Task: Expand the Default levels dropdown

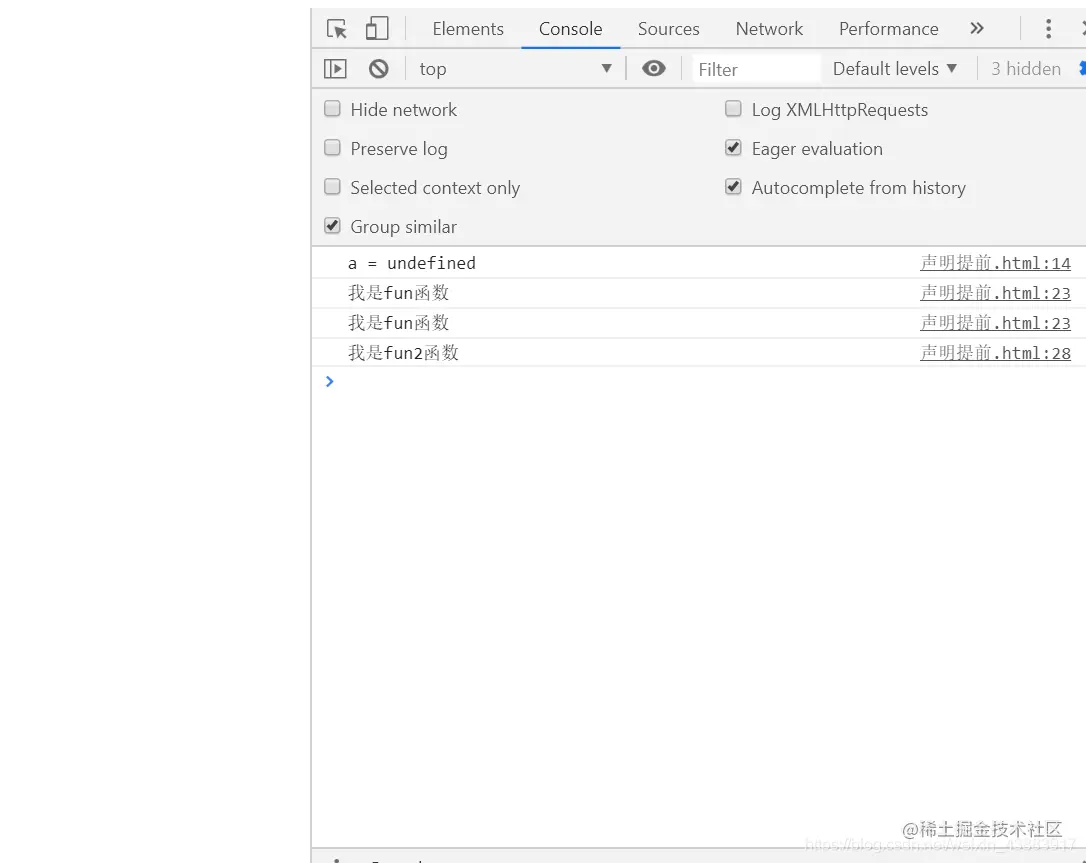Action: [x=895, y=69]
